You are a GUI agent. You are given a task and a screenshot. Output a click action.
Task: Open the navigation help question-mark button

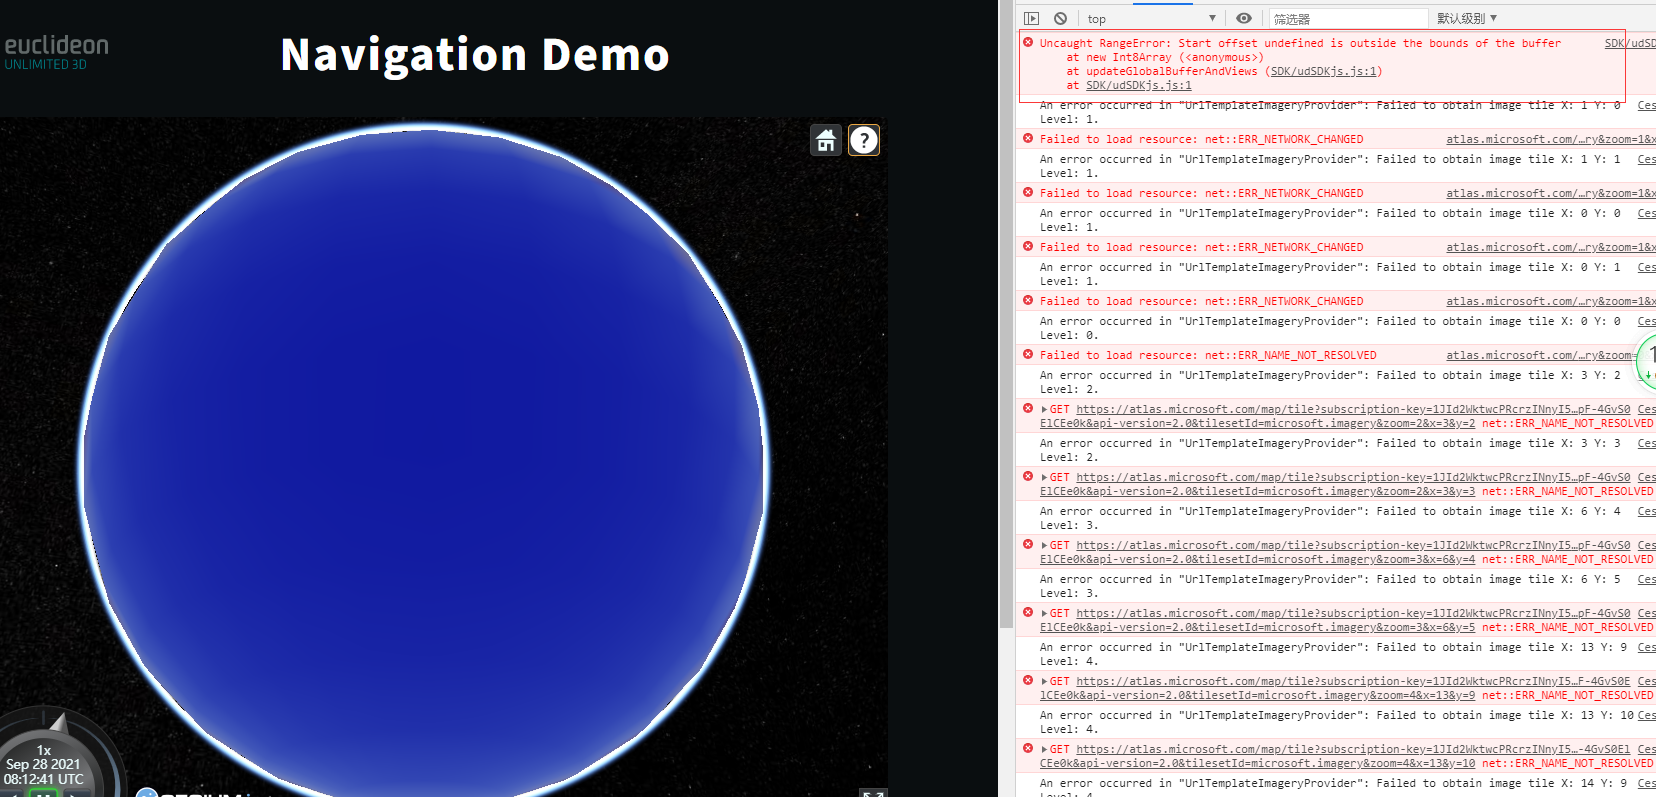(864, 140)
